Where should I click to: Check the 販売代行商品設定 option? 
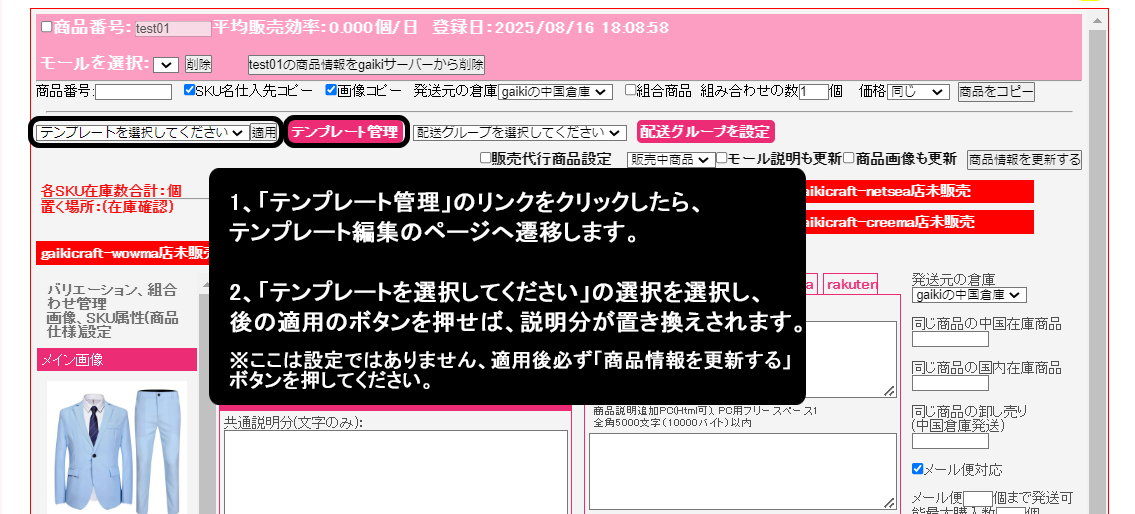[x=486, y=159]
